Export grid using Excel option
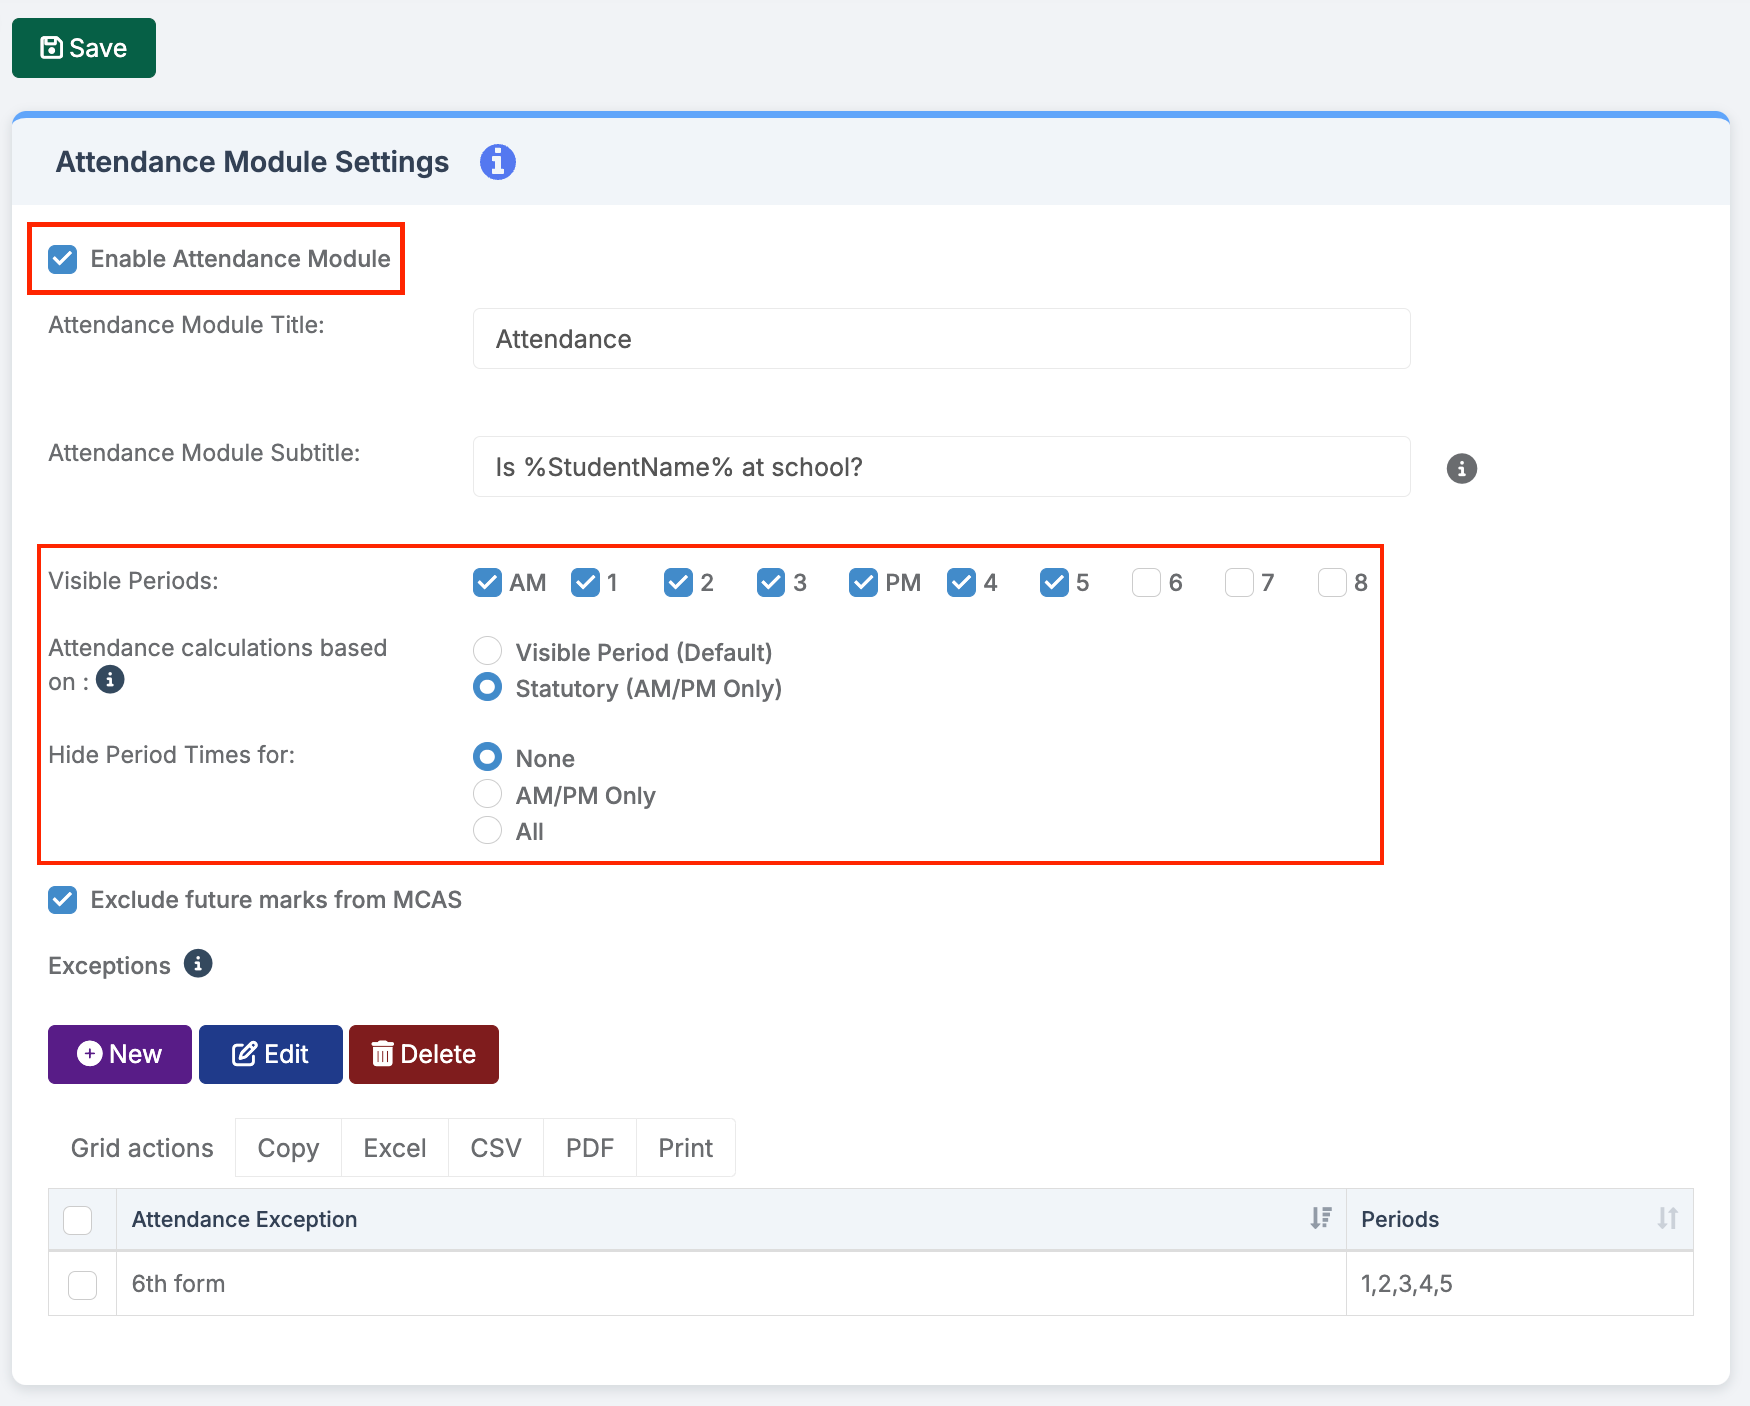This screenshot has height=1406, width=1750. (x=395, y=1148)
